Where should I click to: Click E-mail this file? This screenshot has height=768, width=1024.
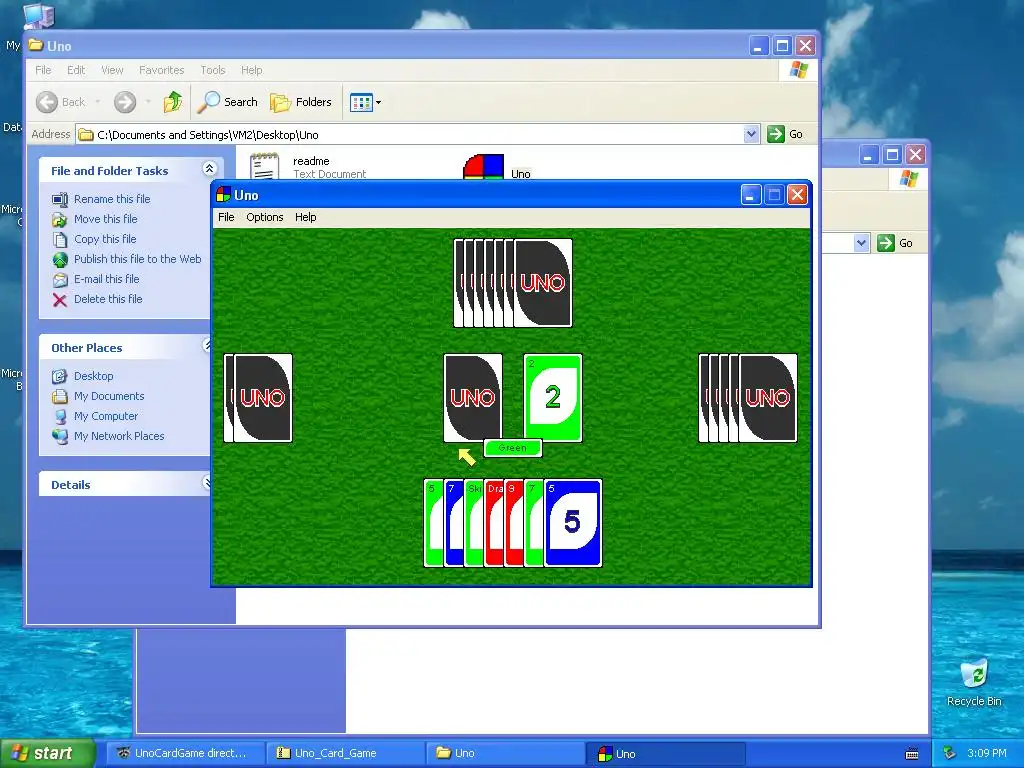(106, 279)
